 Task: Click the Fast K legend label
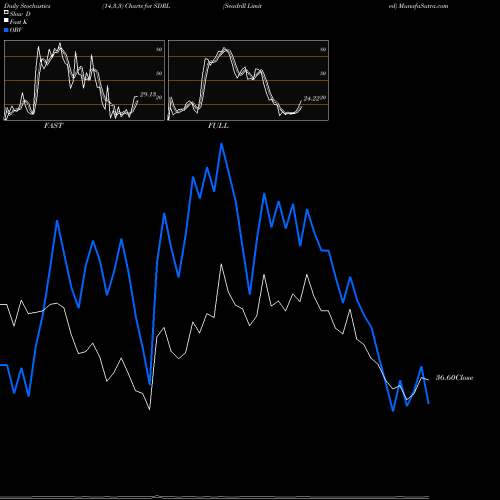click(19, 22)
